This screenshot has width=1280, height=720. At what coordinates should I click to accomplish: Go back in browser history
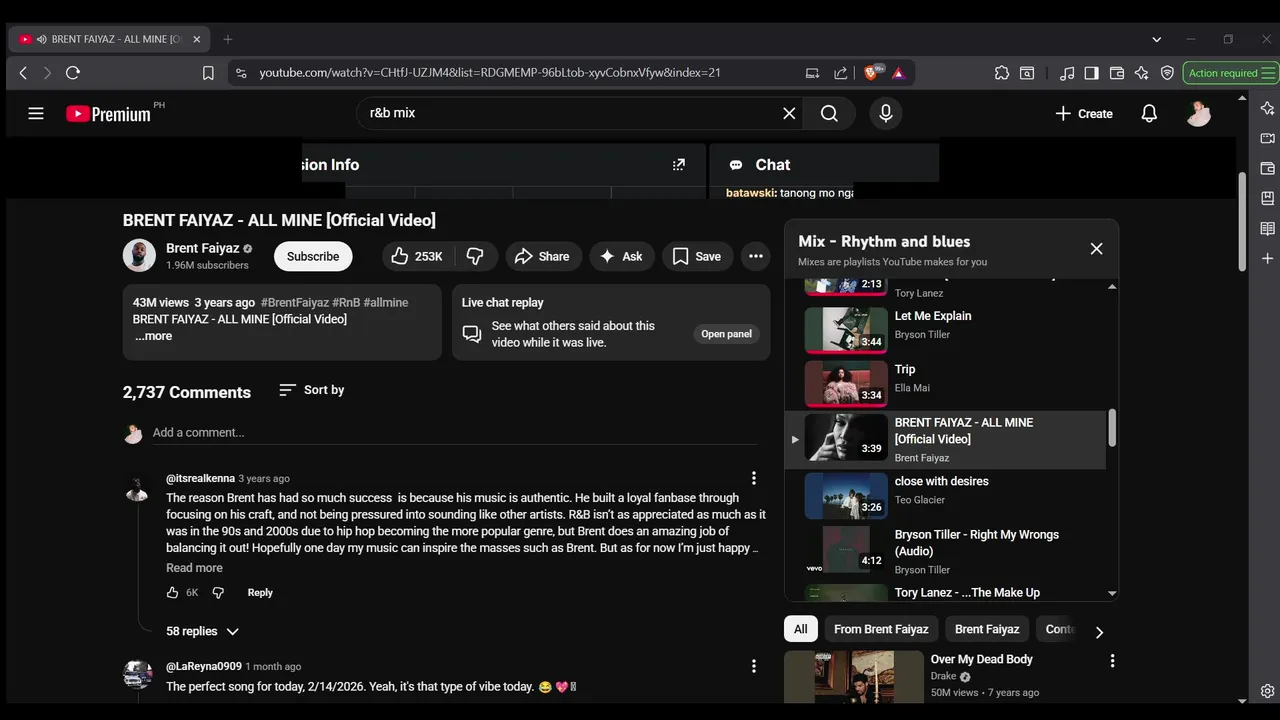[x=23, y=72]
